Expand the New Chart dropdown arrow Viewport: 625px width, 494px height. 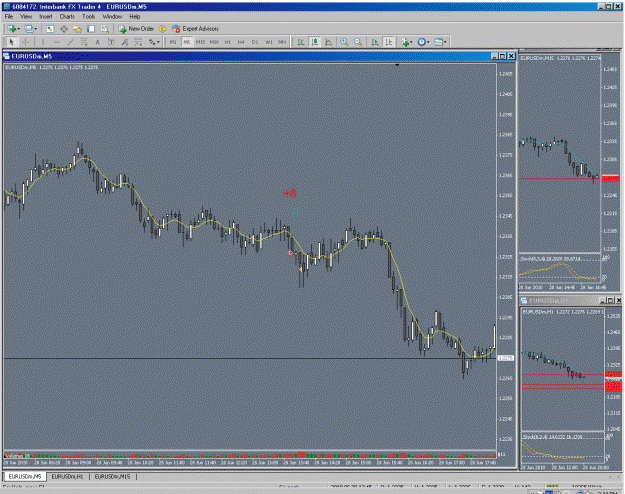point(18,29)
